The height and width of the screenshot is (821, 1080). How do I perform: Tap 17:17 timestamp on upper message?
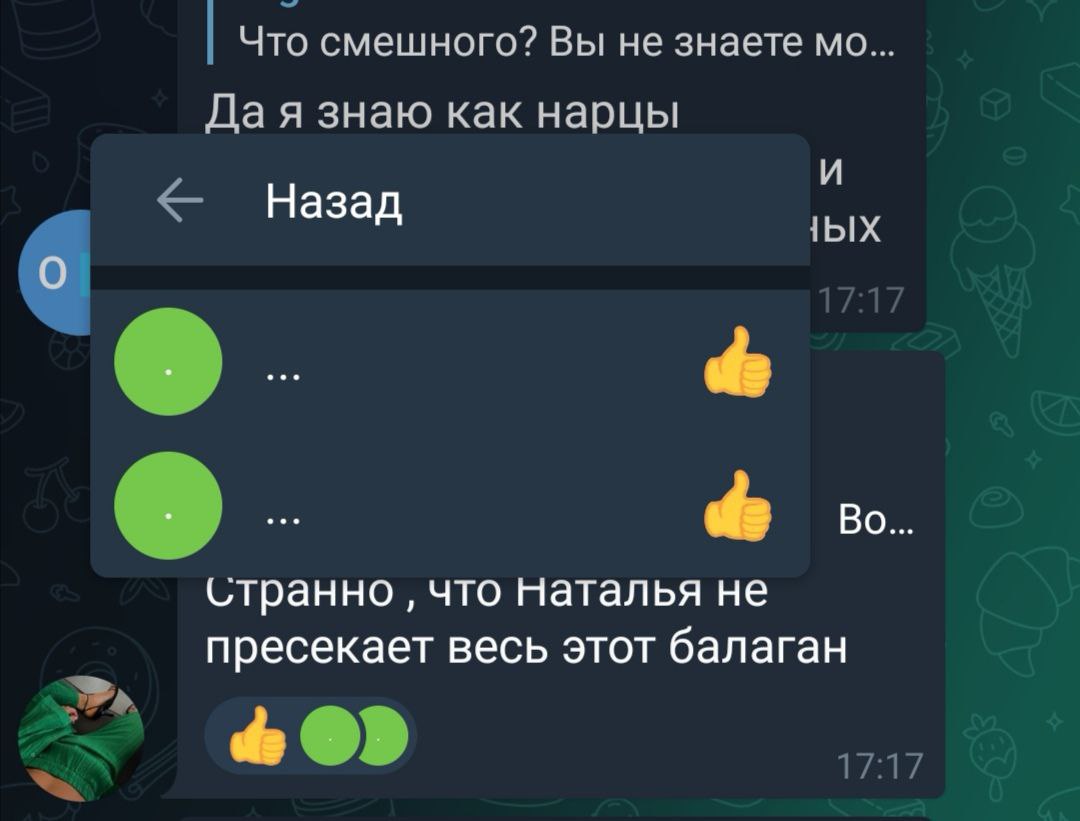(x=860, y=300)
